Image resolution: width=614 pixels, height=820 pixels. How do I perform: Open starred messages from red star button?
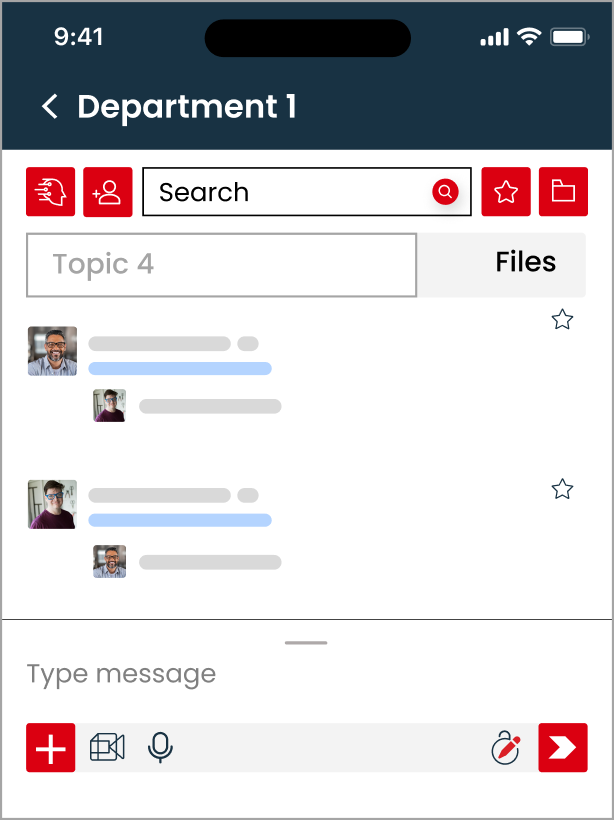506,192
